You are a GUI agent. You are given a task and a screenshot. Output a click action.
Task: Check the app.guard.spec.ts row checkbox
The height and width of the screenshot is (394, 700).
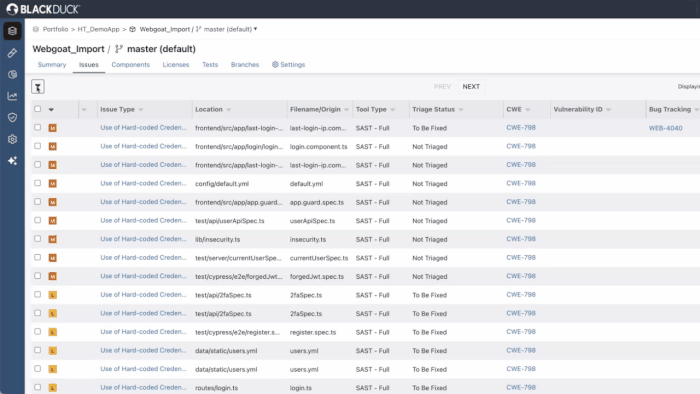tap(38, 202)
